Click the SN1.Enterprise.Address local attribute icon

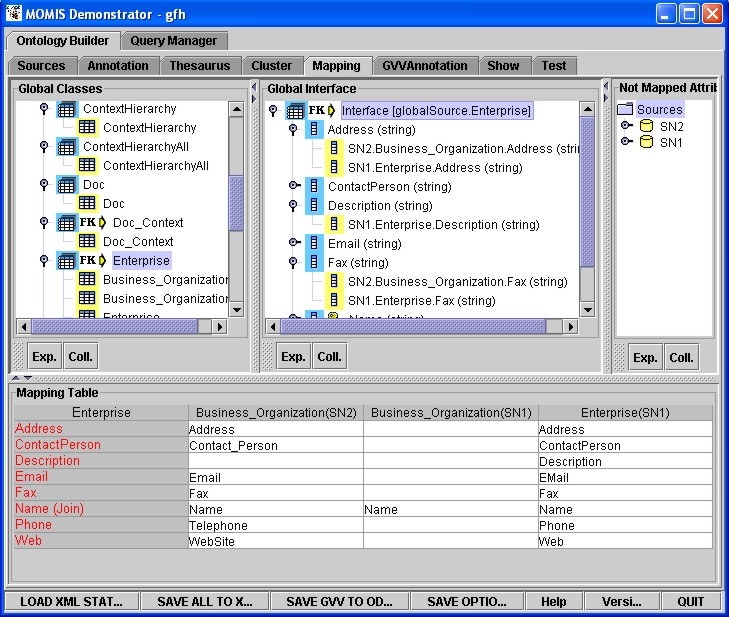pyautogui.click(x=334, y=167)
